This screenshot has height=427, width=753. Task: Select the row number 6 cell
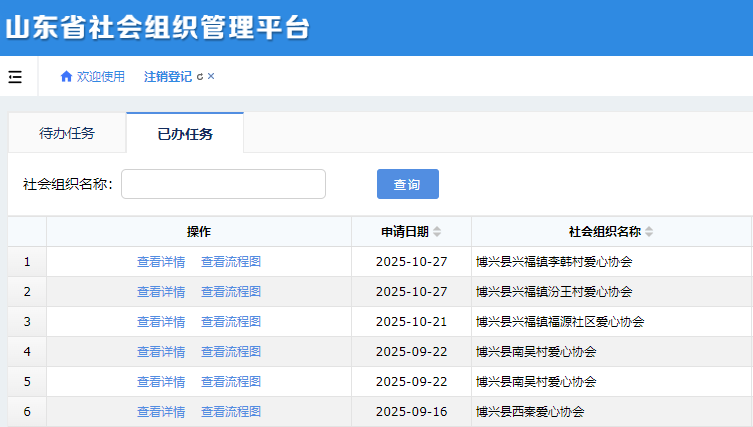click(27, 412)
